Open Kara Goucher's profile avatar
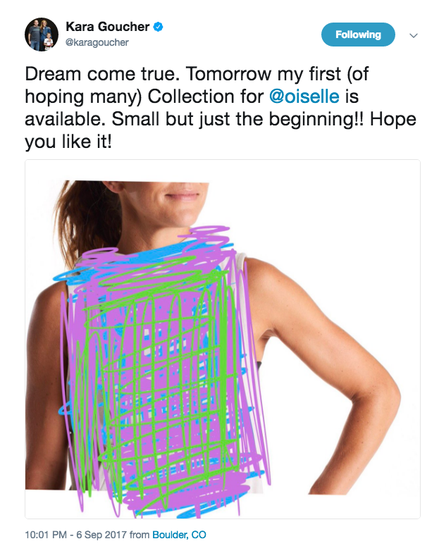439x546 pixels. tap(41, 34)
